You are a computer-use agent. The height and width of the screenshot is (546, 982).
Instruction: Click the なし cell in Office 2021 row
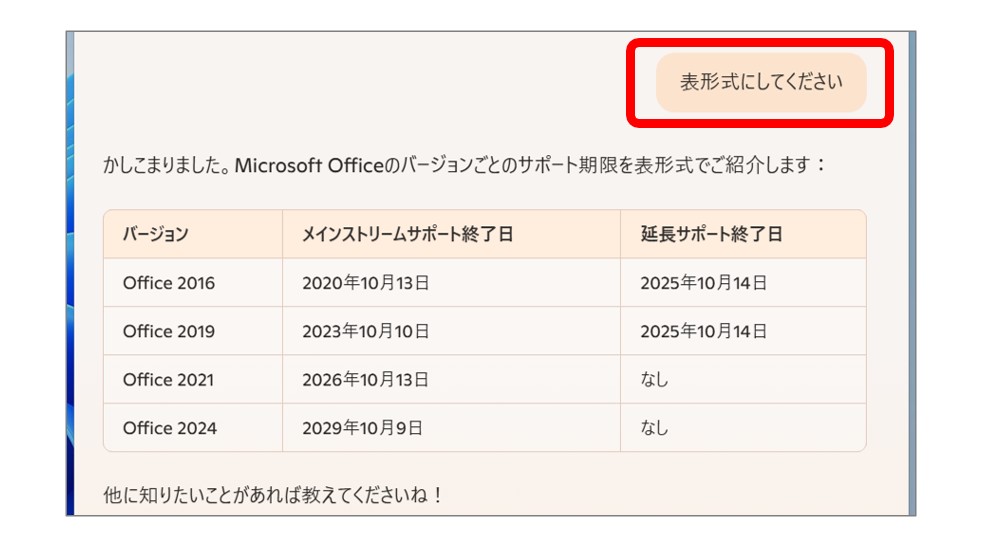pyautogui.click(x=743, y=379)
